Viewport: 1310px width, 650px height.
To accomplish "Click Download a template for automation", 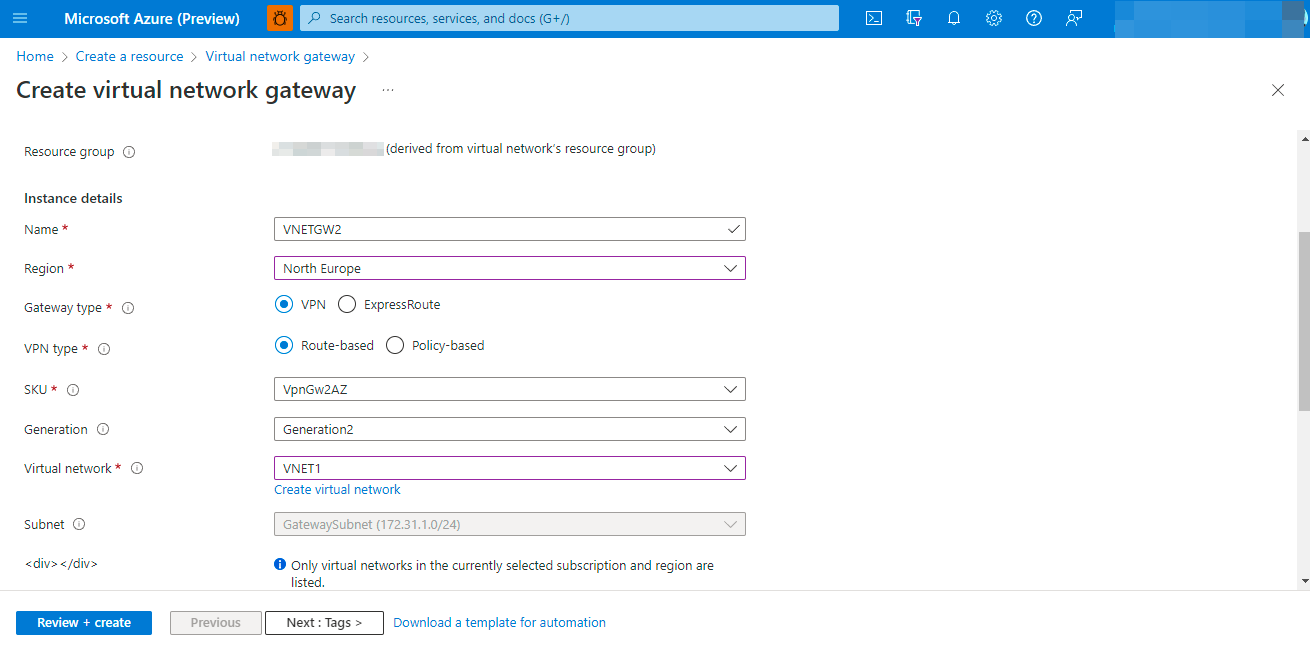I will (499, 622).
